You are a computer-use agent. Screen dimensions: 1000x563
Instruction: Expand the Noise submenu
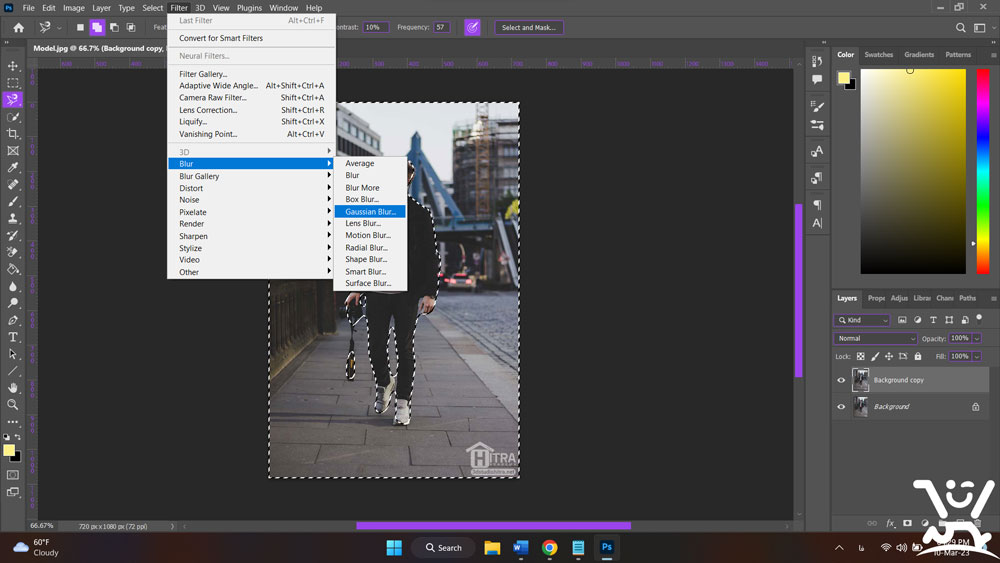tap(251, 200)
